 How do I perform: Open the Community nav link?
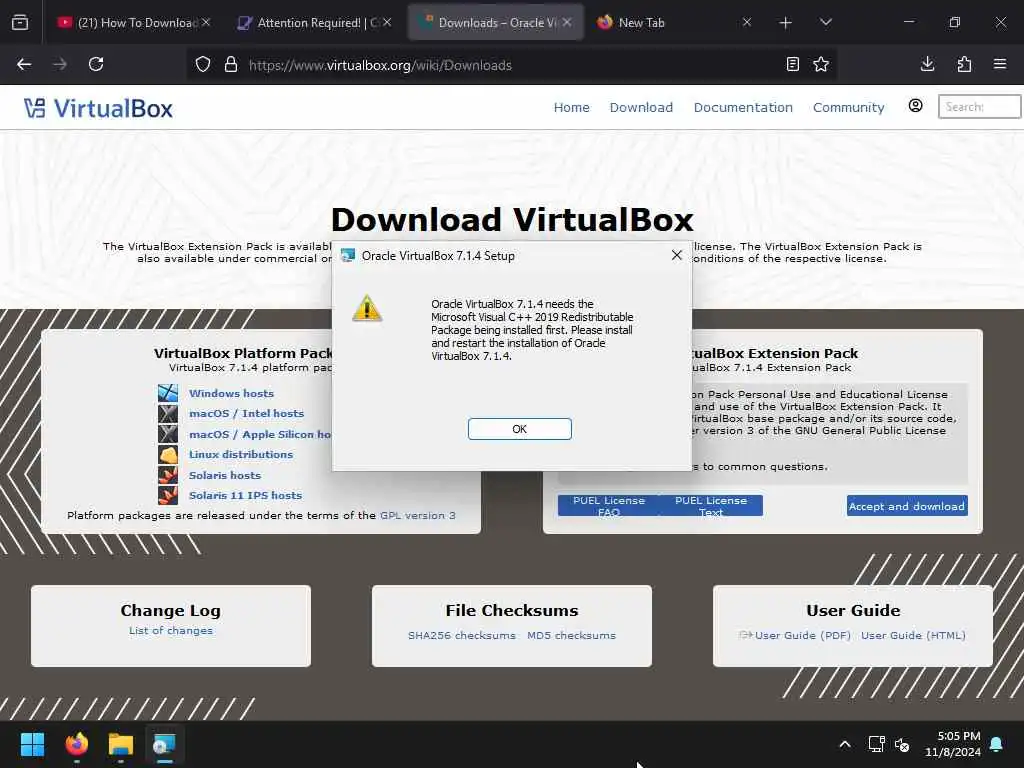click(x=848, y=107)
